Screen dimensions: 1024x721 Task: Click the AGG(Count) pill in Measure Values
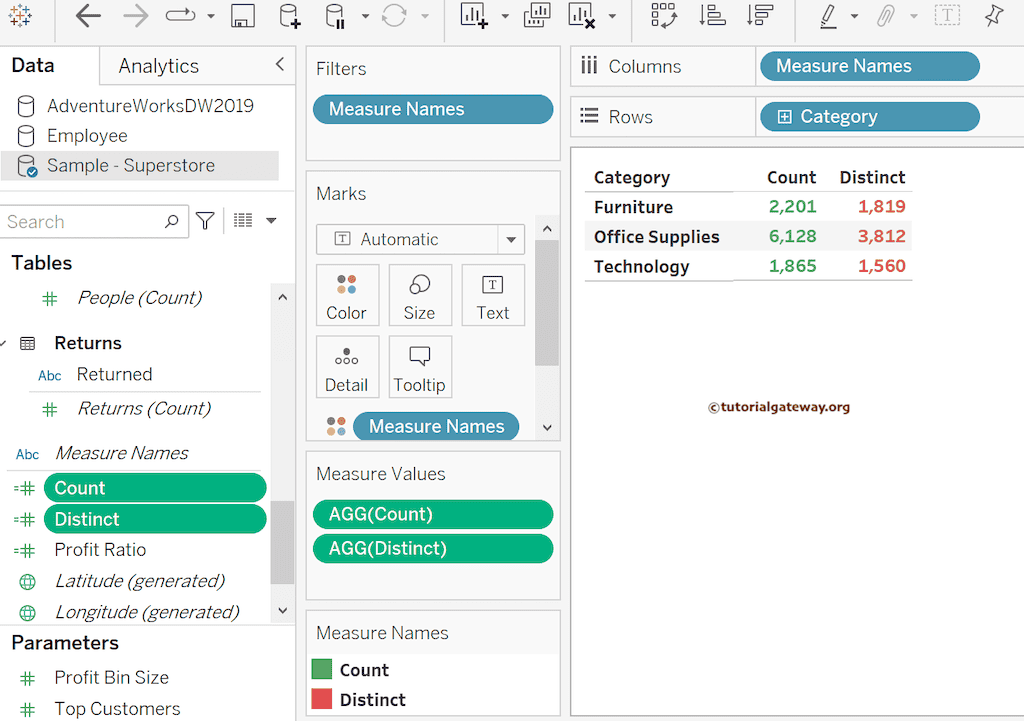coord(433,515)
